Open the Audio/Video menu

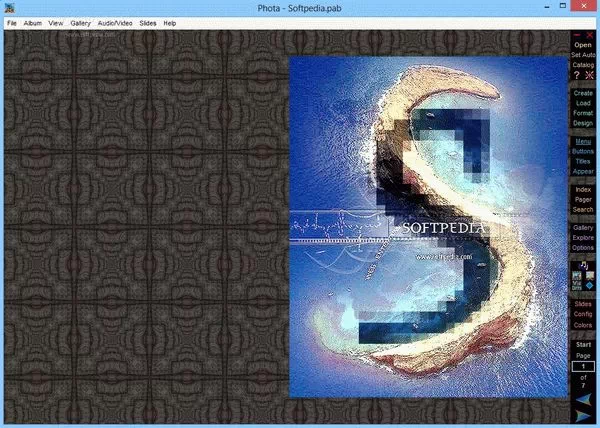[x=114, y=22]
